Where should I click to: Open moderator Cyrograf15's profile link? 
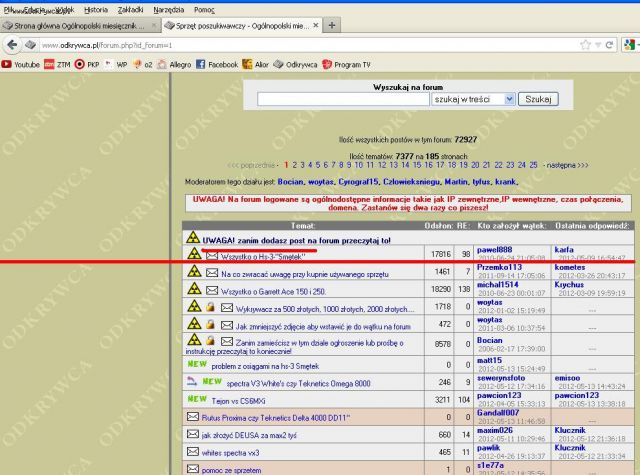[x=359, y=182]
